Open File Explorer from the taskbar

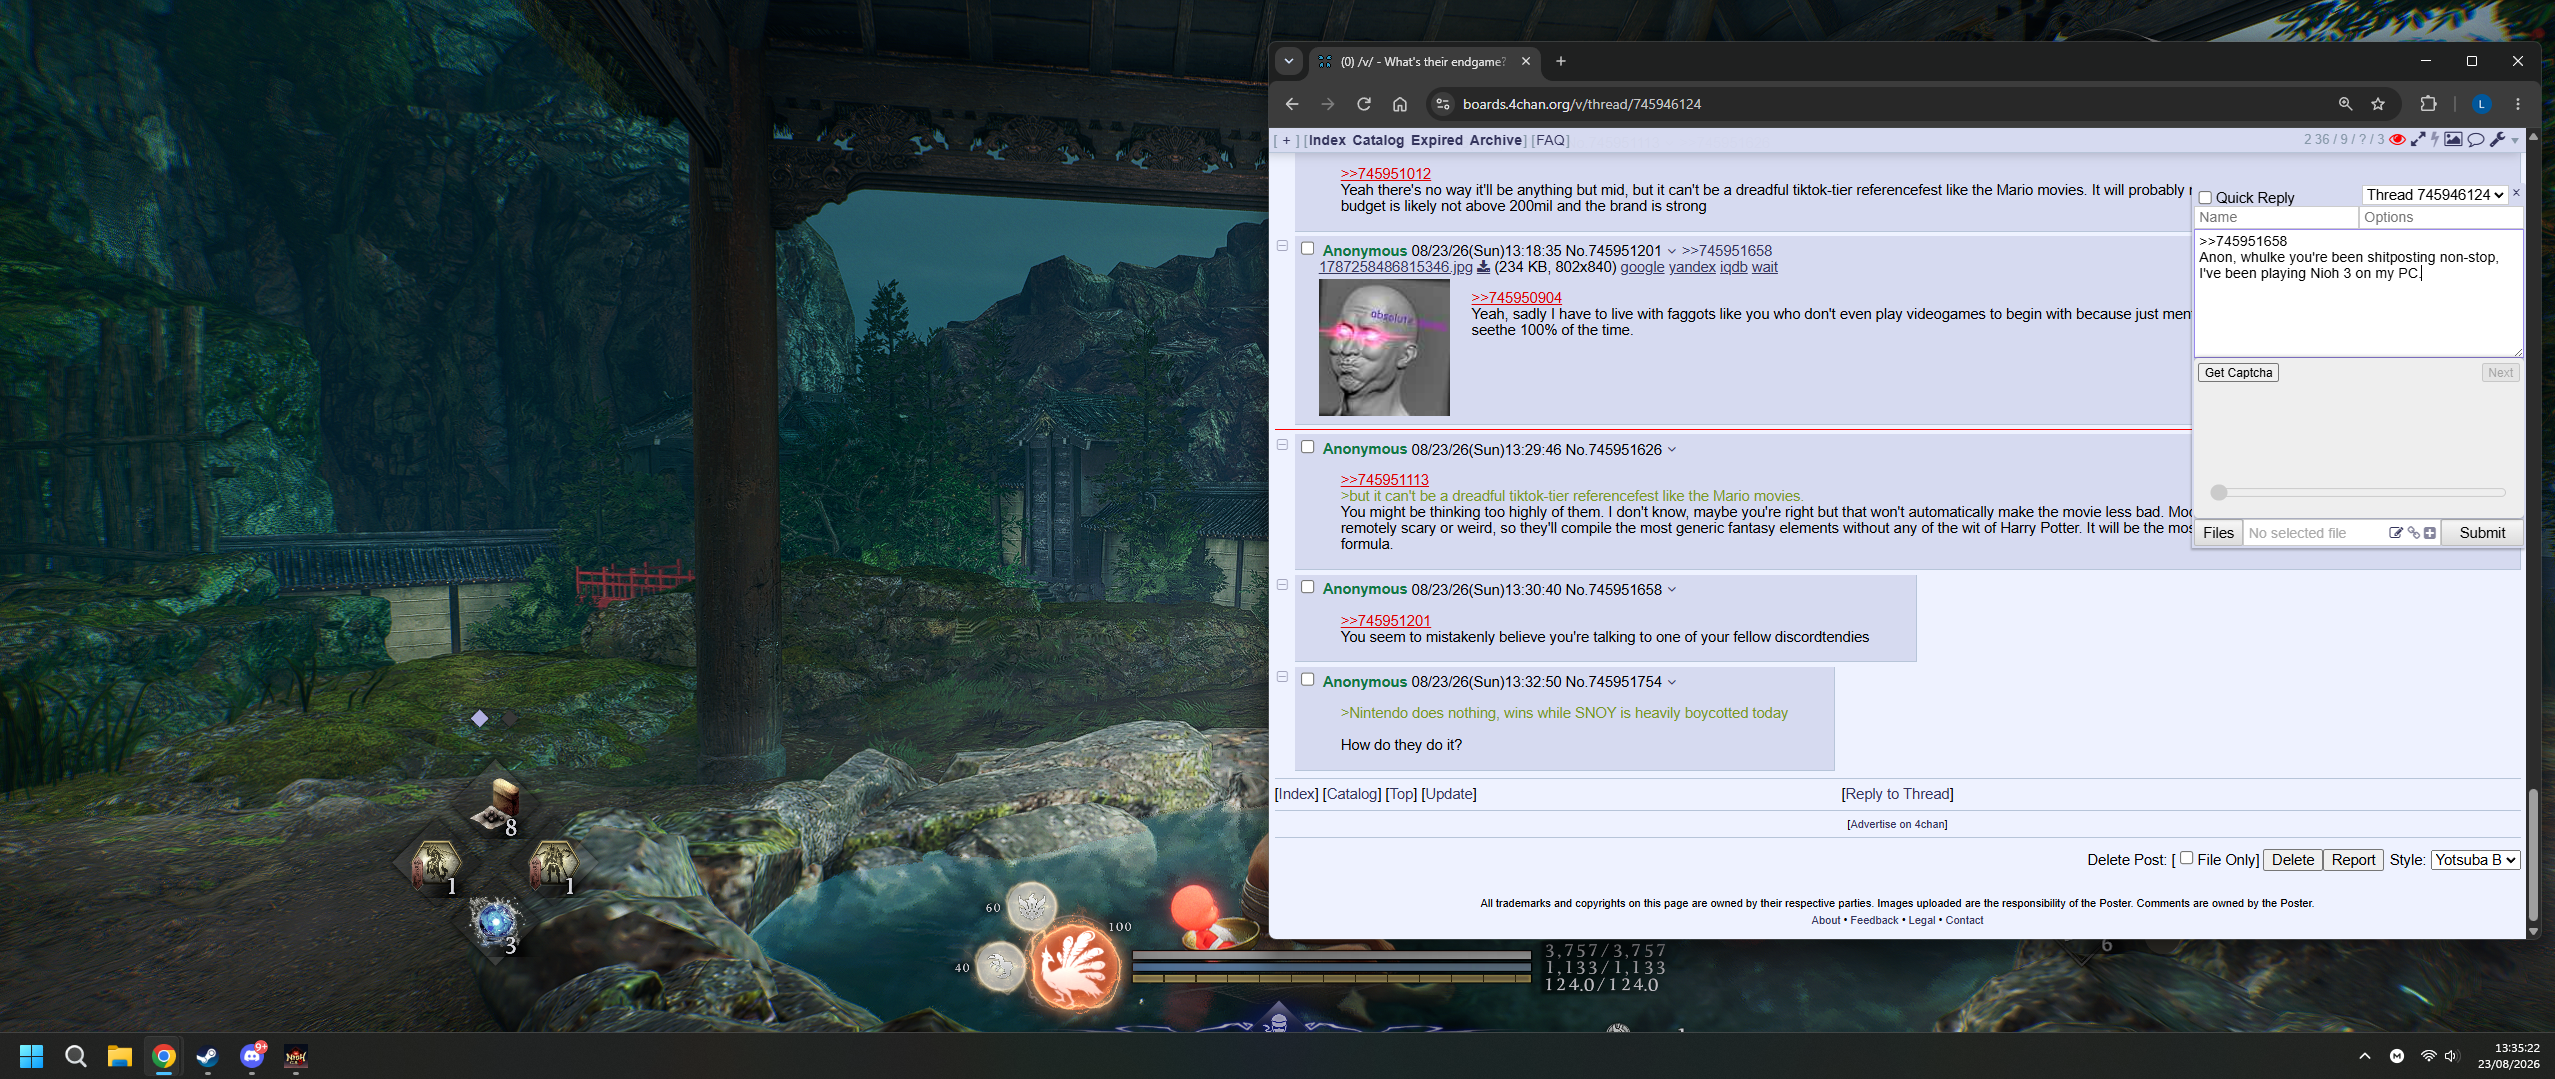click(120, 1056)
